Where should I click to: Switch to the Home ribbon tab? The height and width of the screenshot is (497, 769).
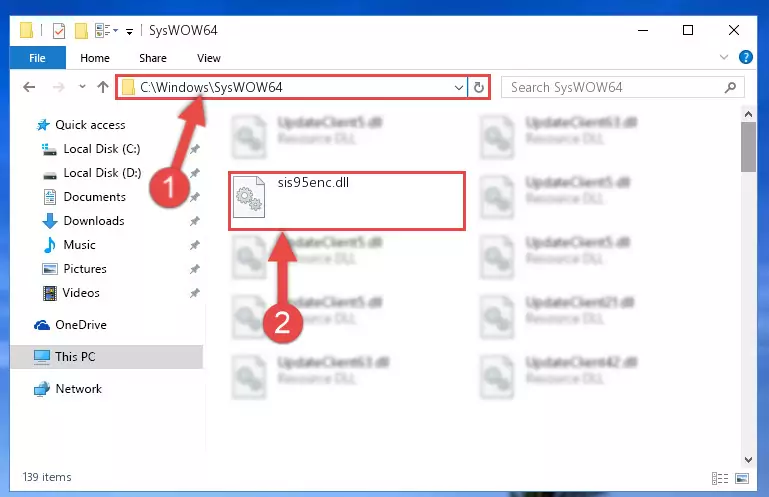tap(95, 58)
